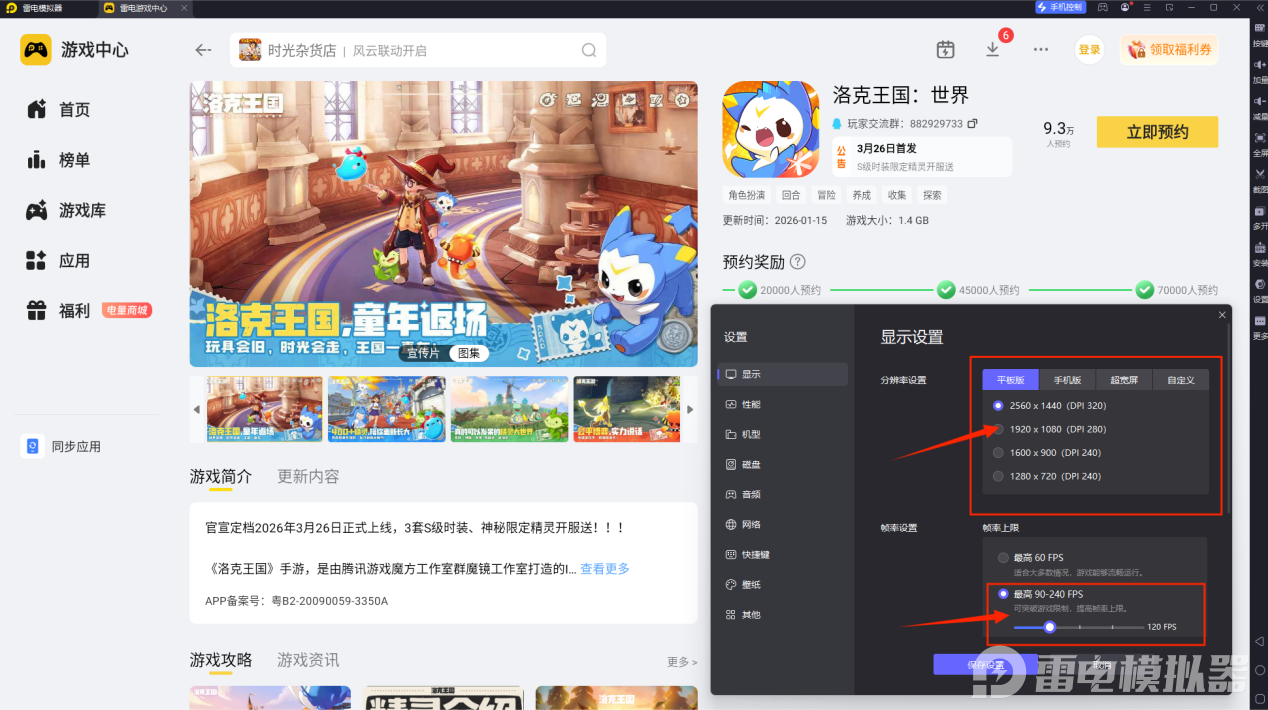Open 磁盘 settings category

point(782,464)
